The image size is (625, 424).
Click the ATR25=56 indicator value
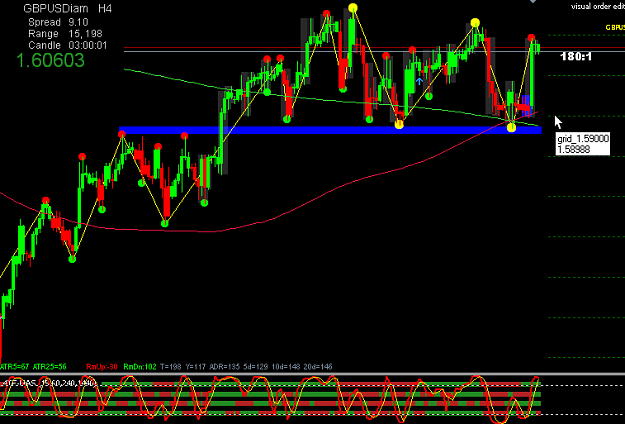tap(50, 367)
